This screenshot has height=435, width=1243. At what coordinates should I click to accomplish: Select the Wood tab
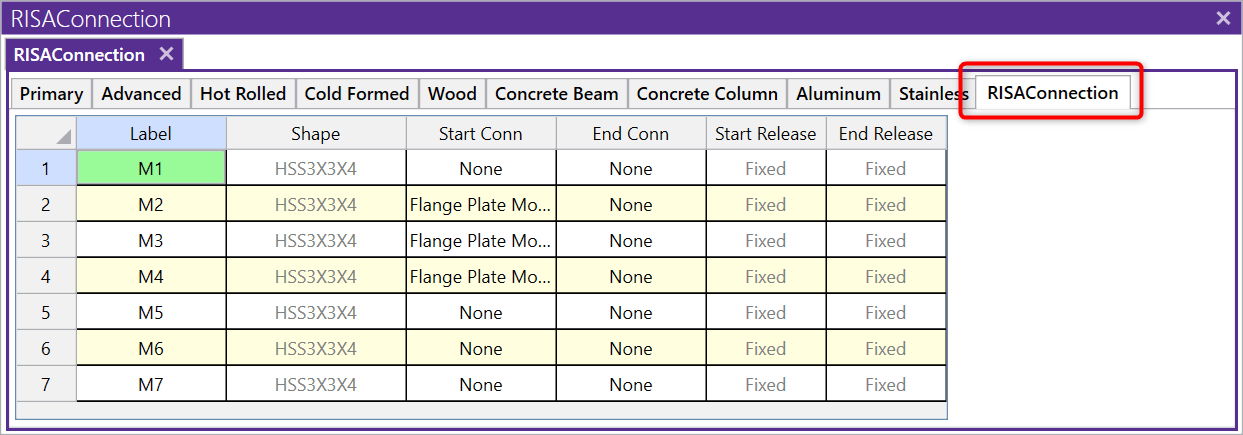pos(452,94)
